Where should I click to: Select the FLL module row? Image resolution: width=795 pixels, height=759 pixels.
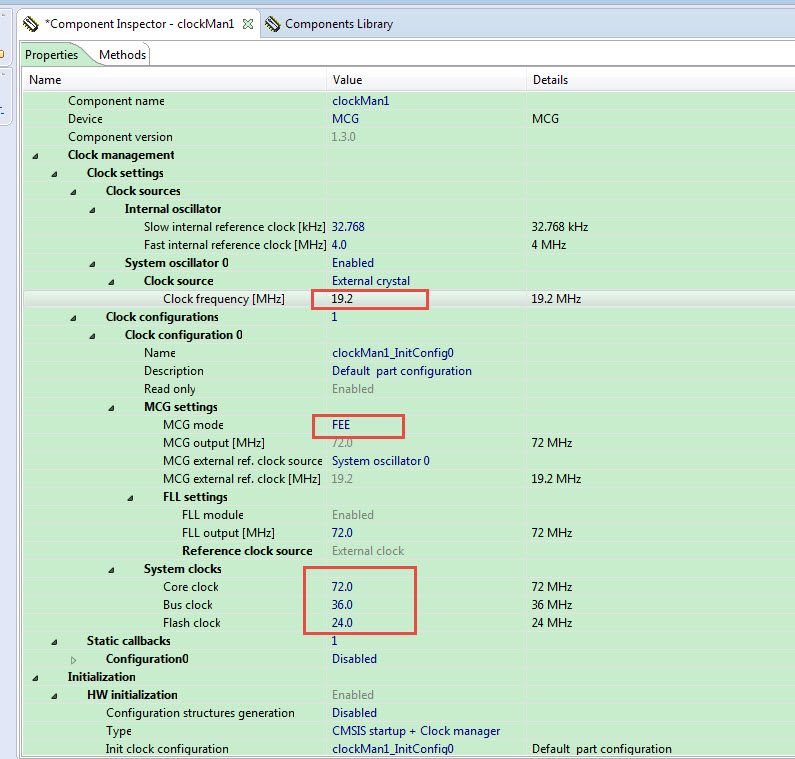pyautogui.click(x=409, y=515)
